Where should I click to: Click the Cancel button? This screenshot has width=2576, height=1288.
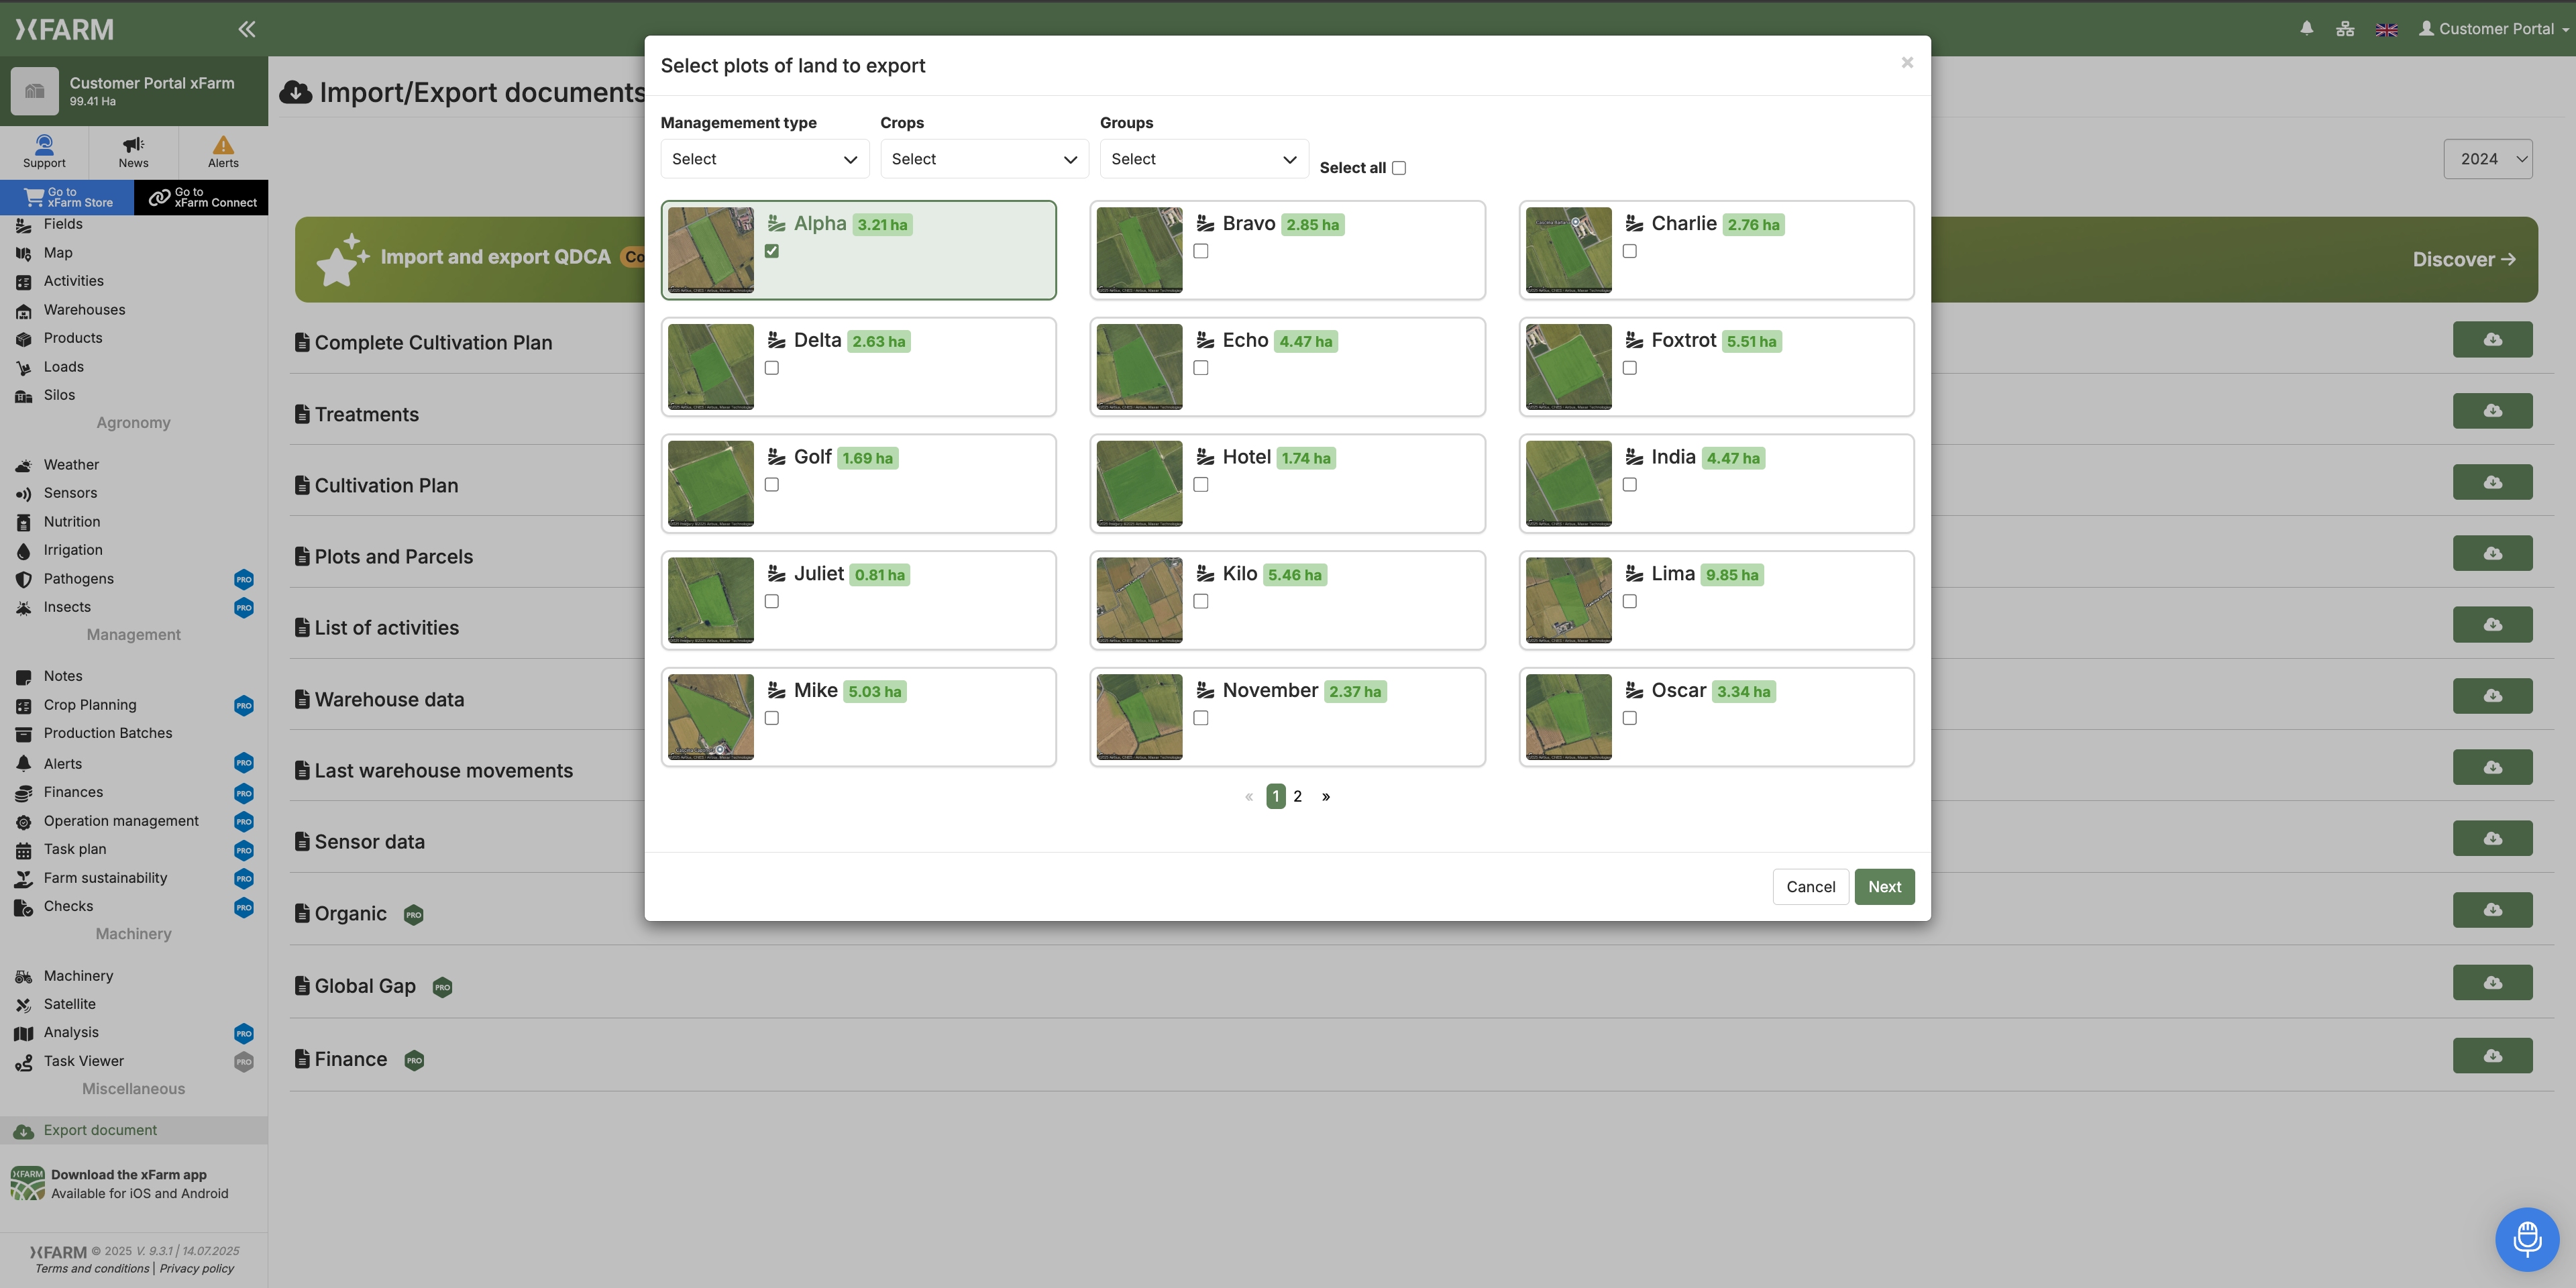(x=1810, y=887)
